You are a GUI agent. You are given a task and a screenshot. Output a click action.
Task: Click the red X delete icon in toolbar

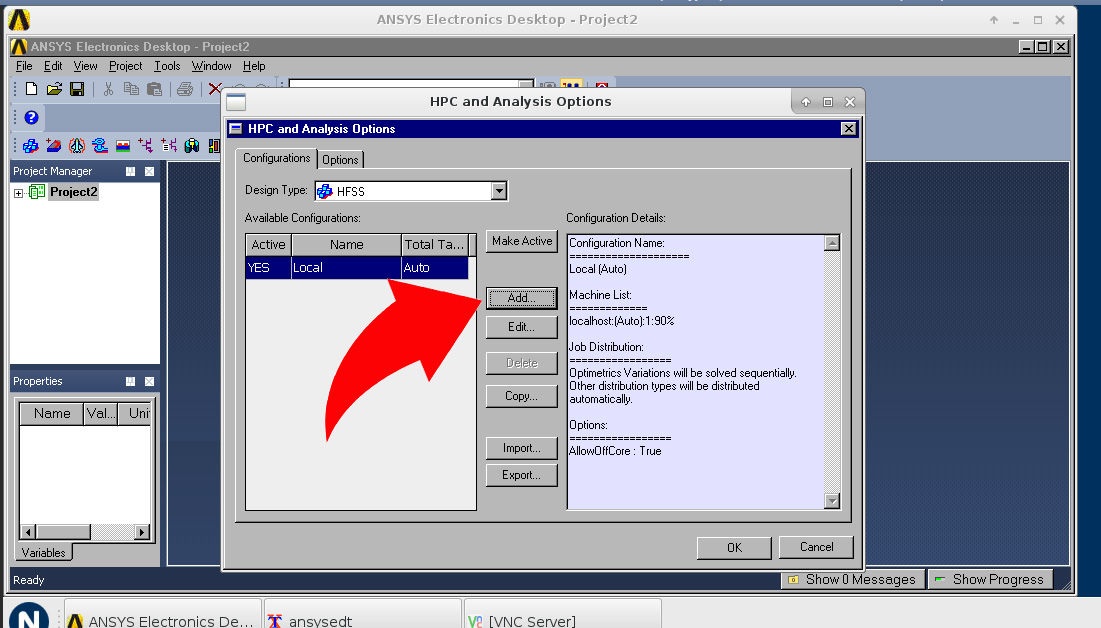point(215,89)
